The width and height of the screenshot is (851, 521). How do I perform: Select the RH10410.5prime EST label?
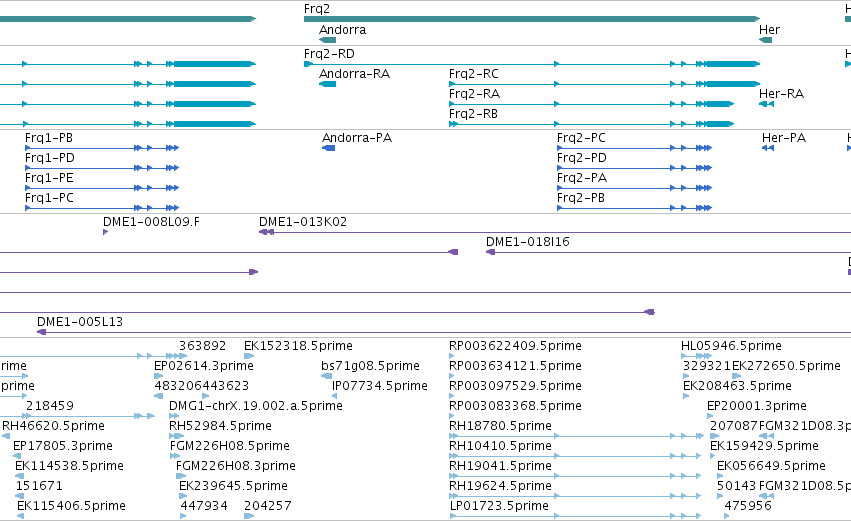coord(500,446)
